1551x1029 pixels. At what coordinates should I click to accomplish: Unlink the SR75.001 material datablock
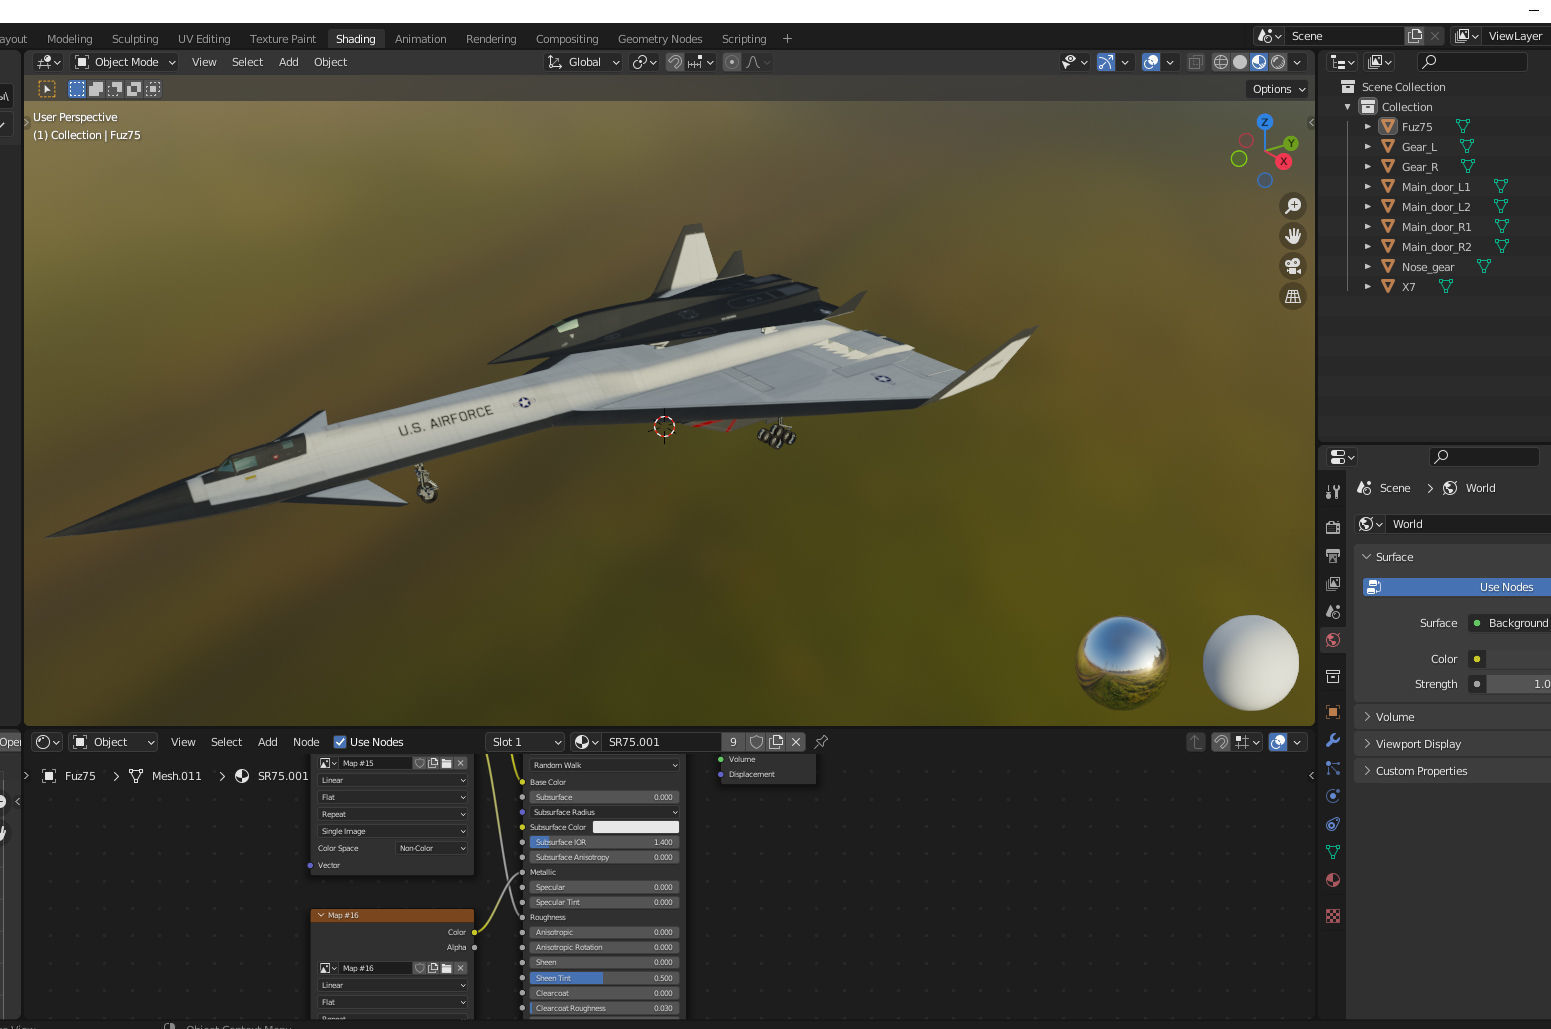[796, 742]
